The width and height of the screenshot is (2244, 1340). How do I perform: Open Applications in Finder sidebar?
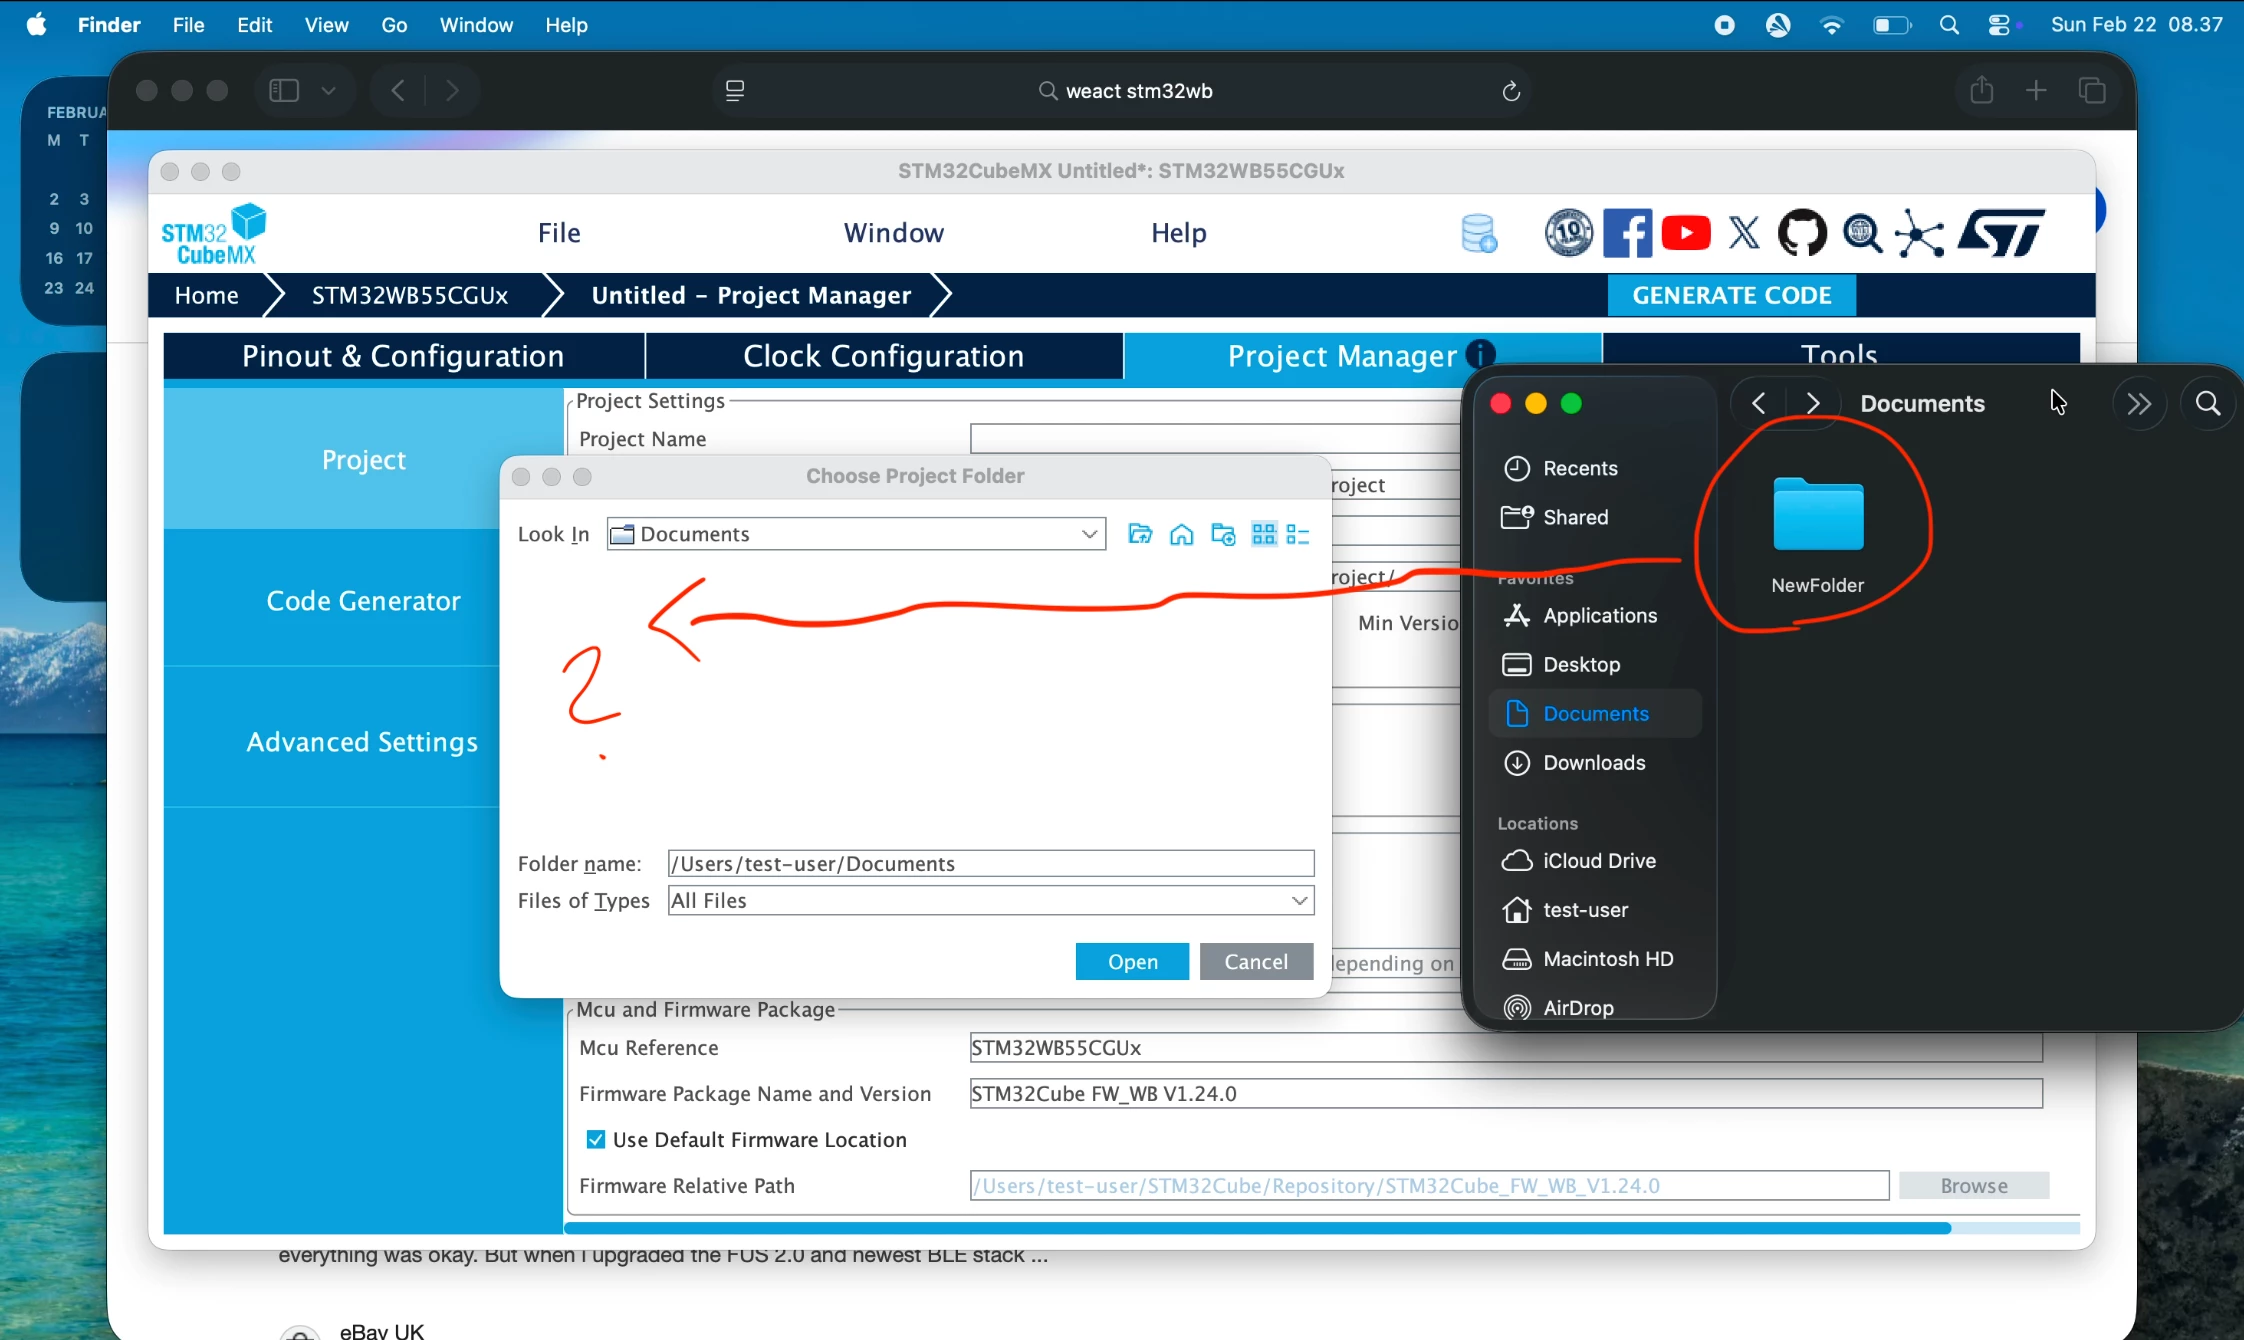1596,615
